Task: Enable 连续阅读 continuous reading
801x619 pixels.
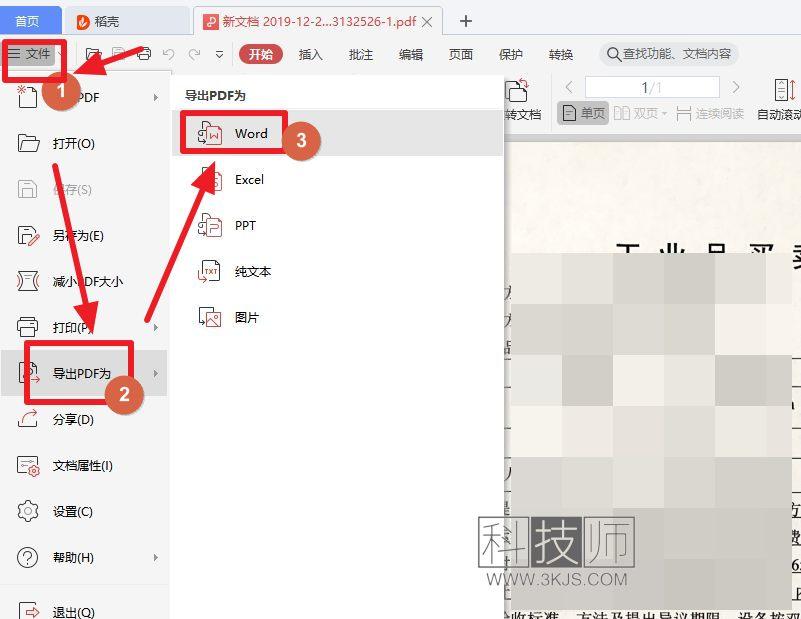Action: pyautogui.click(x=710, y=113)
